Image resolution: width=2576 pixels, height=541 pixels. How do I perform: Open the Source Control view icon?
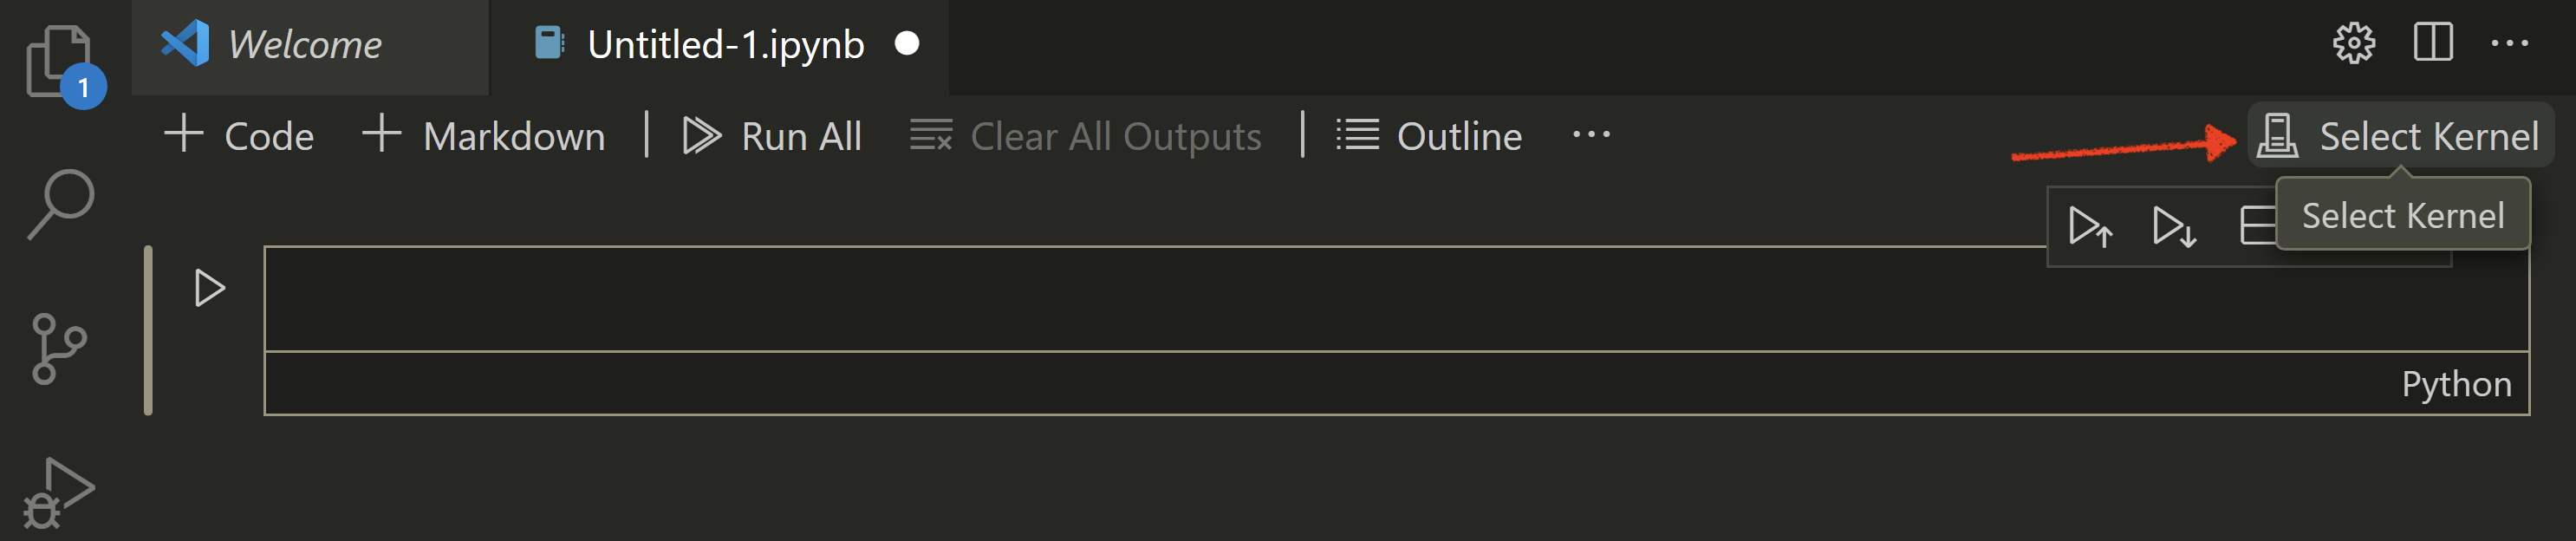click(x=58, y=348)
